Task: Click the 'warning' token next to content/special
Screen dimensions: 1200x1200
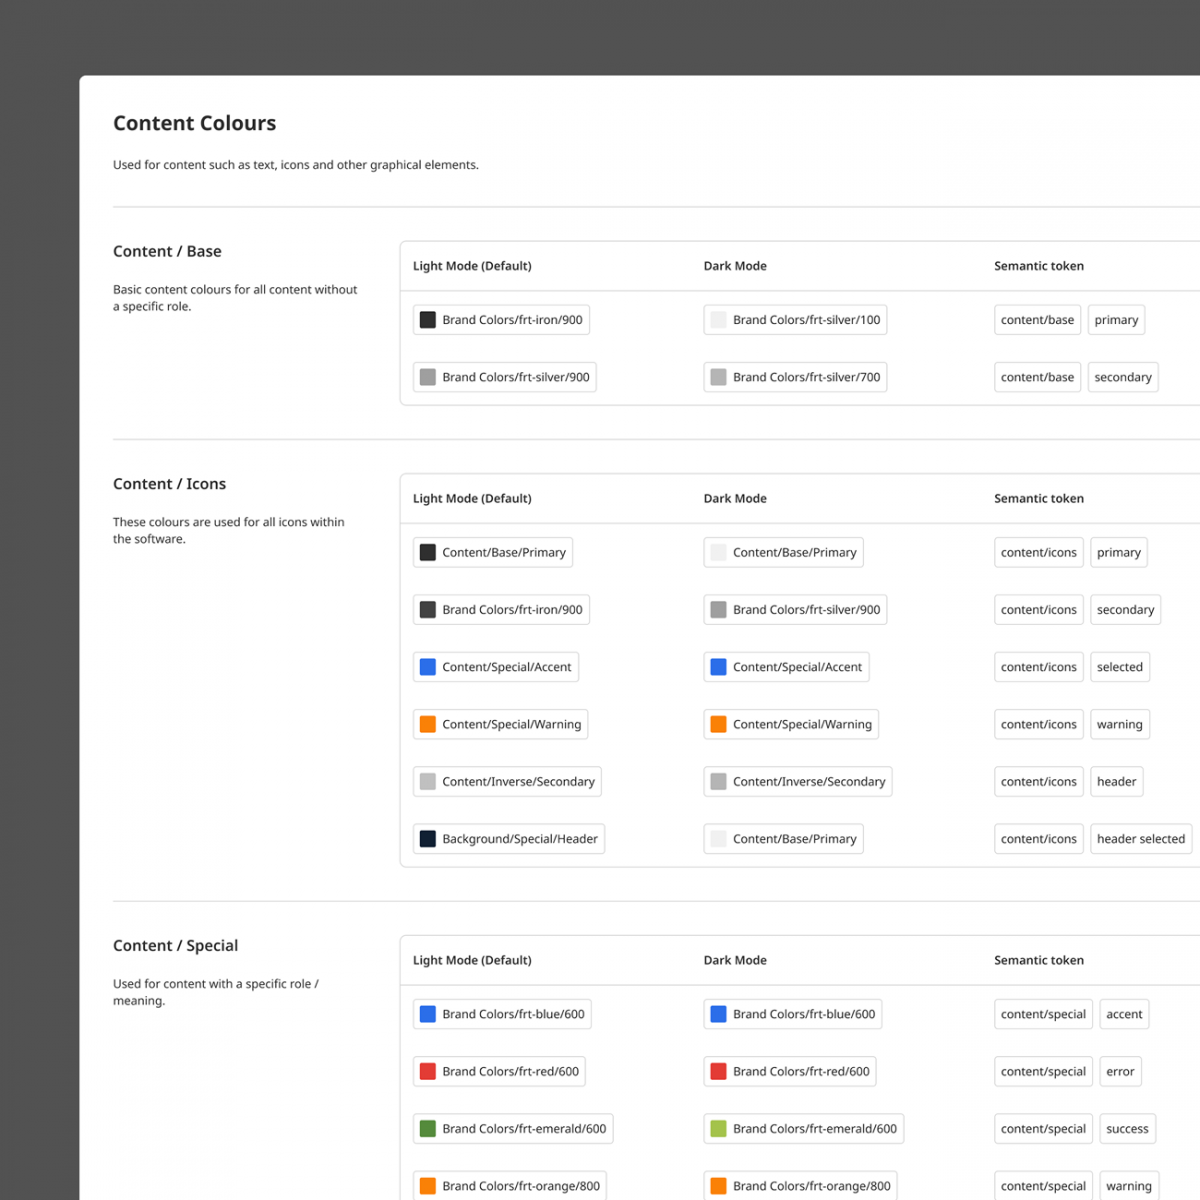Action: [x=1128, y=1186]
